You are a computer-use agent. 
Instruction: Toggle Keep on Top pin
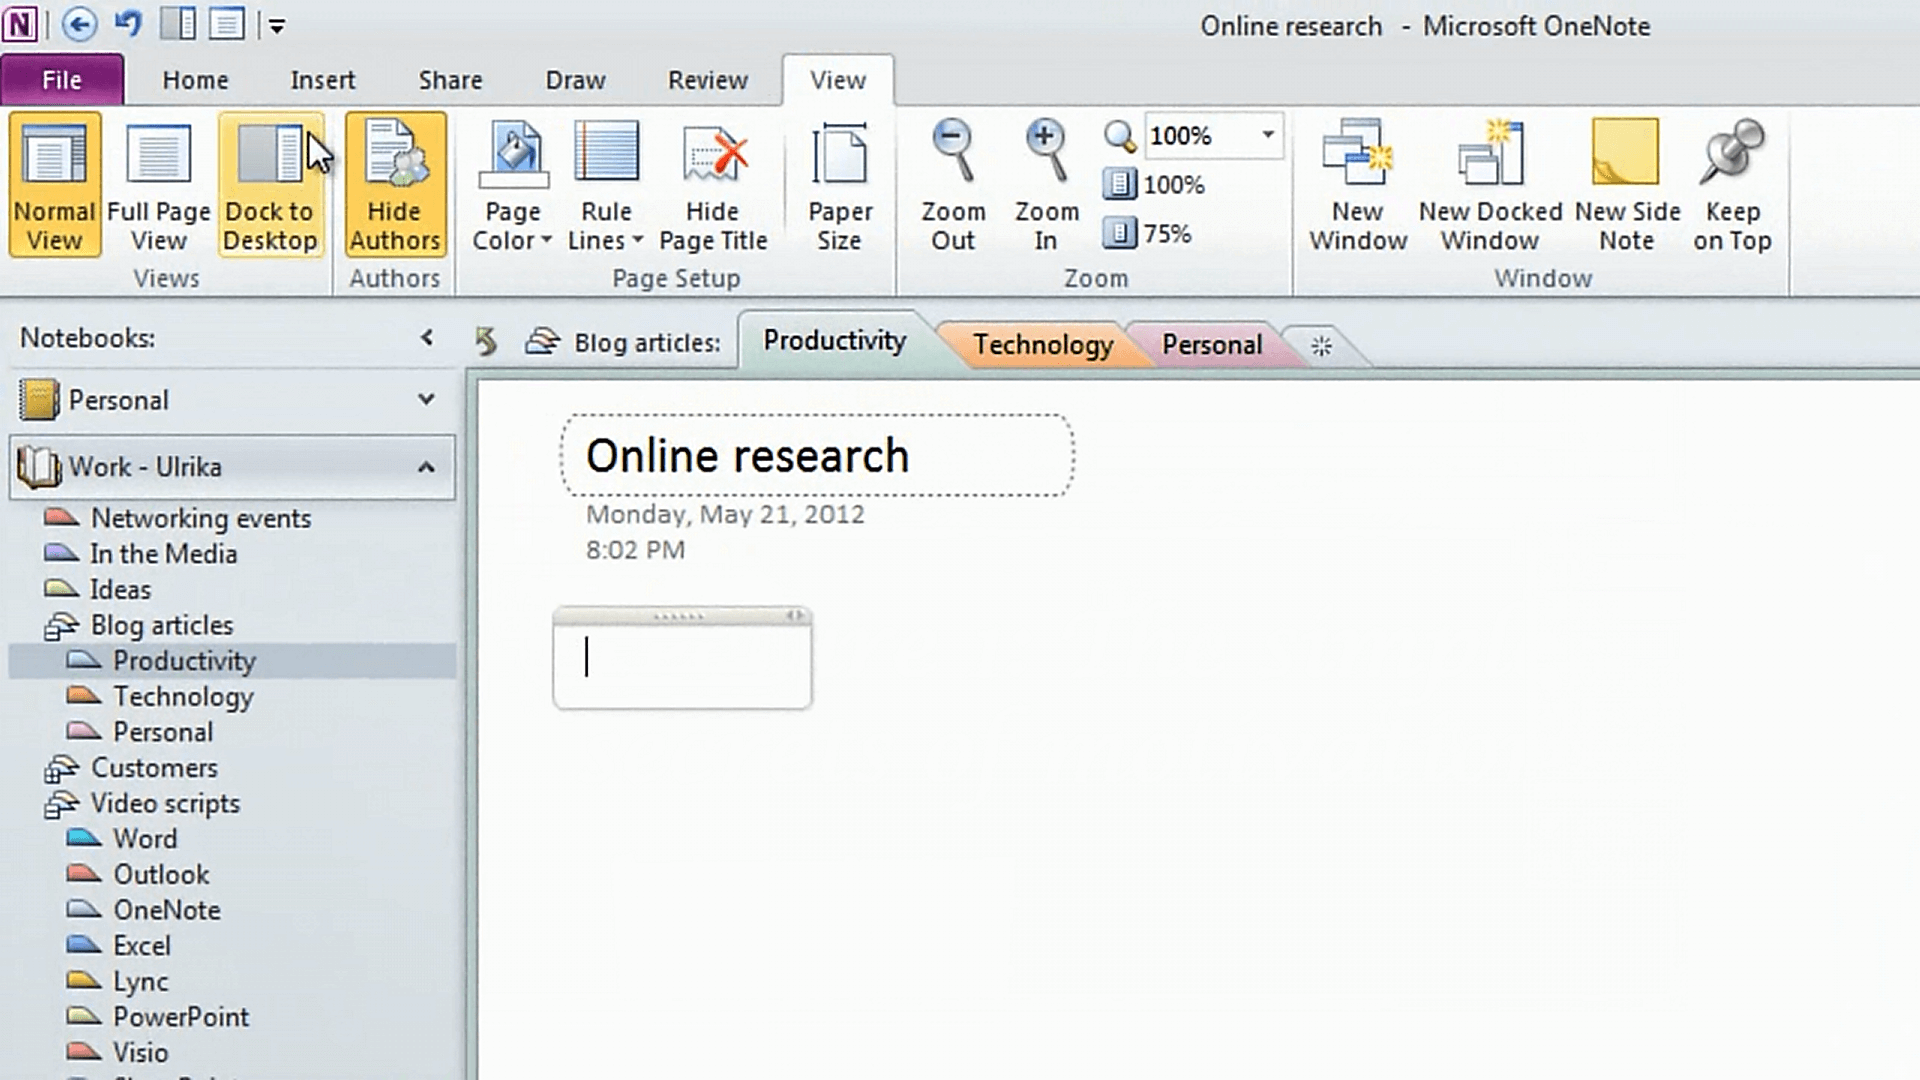1732,185
